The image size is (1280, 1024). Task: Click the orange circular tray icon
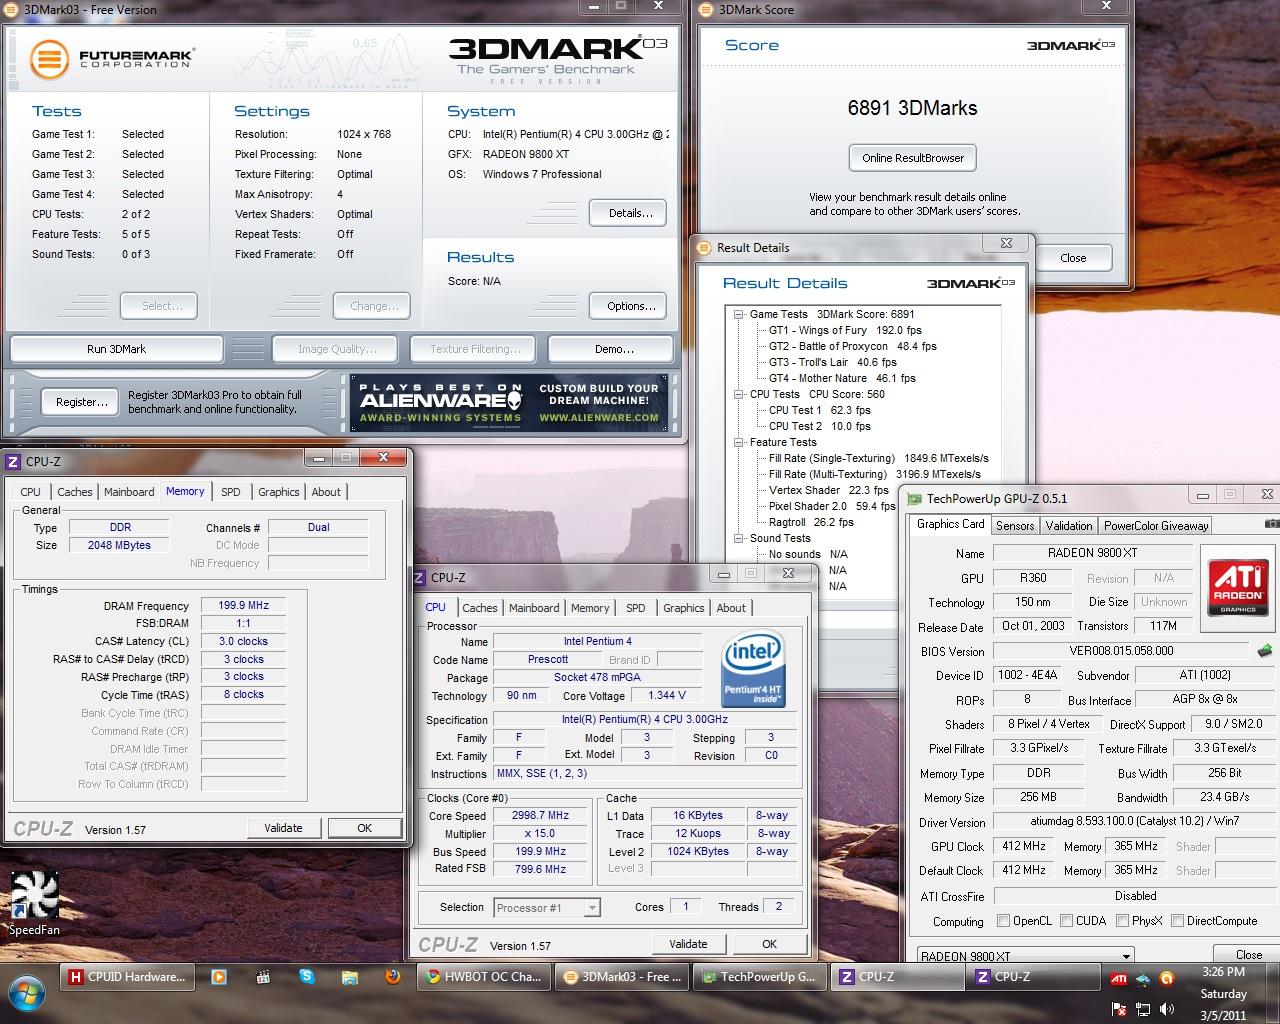1166,979
